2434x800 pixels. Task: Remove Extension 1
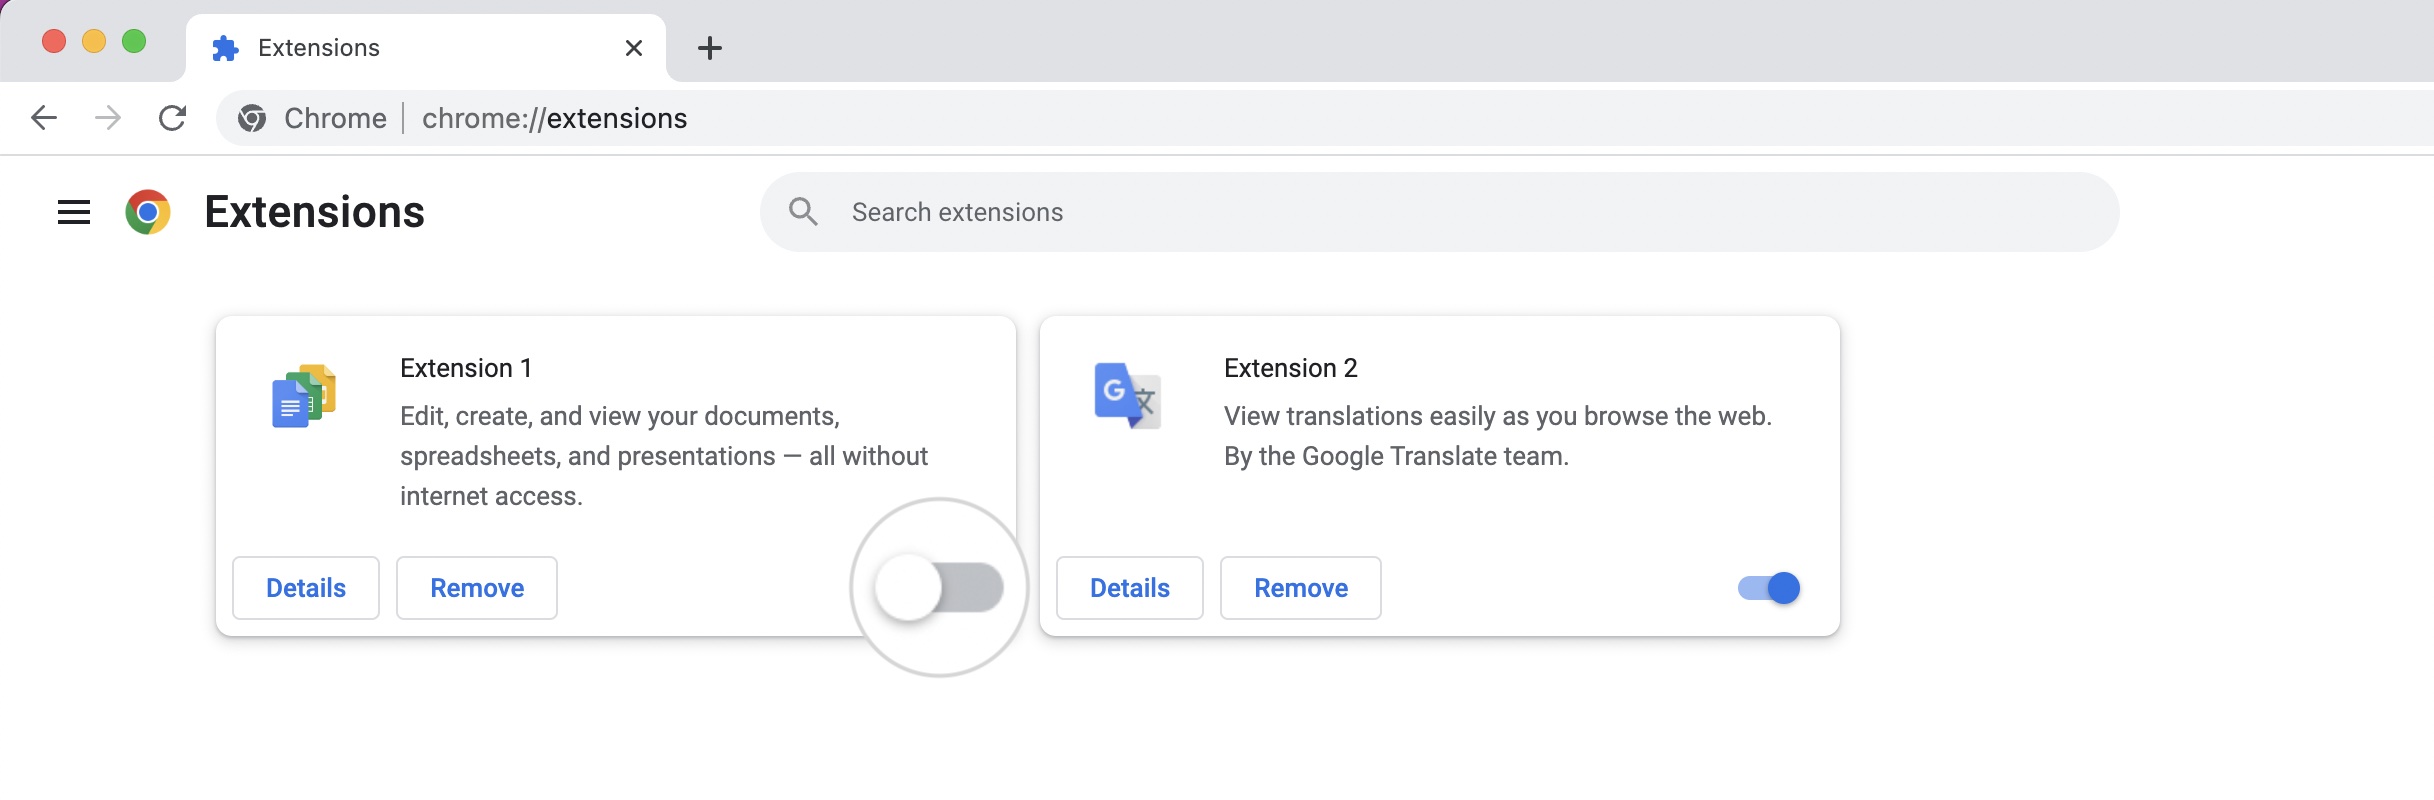coord(477,588)
